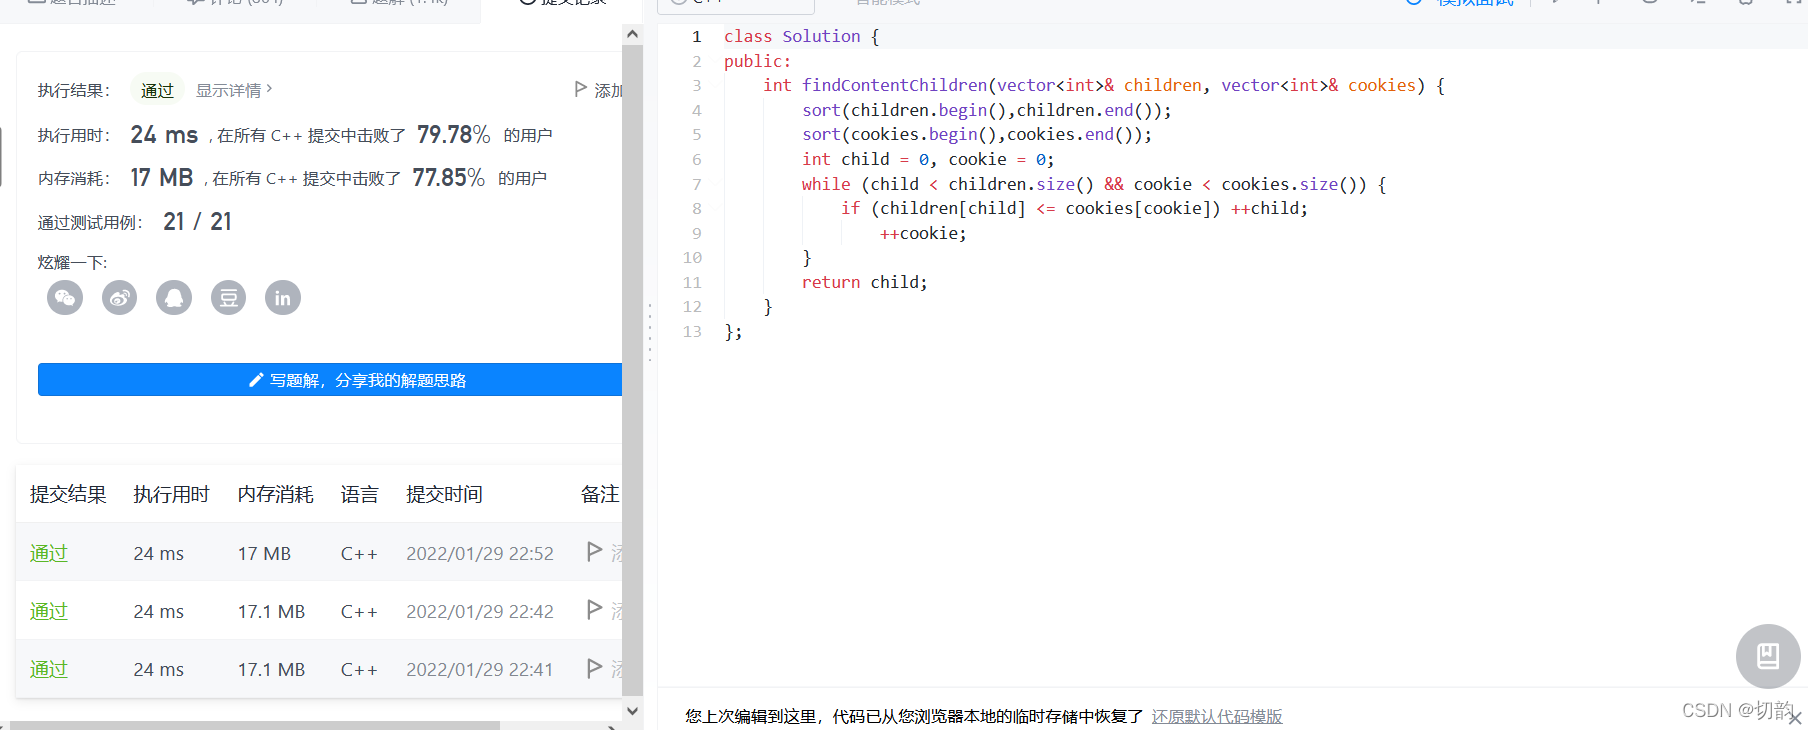Screen dimensions: 1808x730
Task: Click the green 通过 status badge
Action: coord(157,90)
